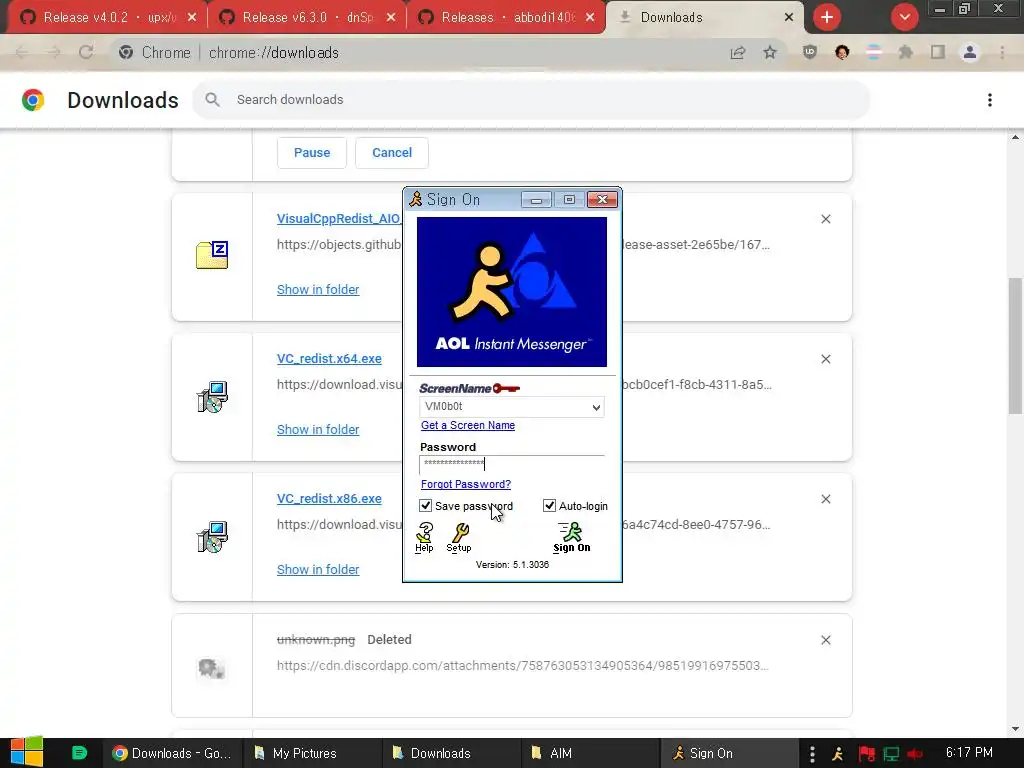Screen dimensions: 1024x768
Task: Open AIM Setup wrench icon
Action: click(459, 537)
